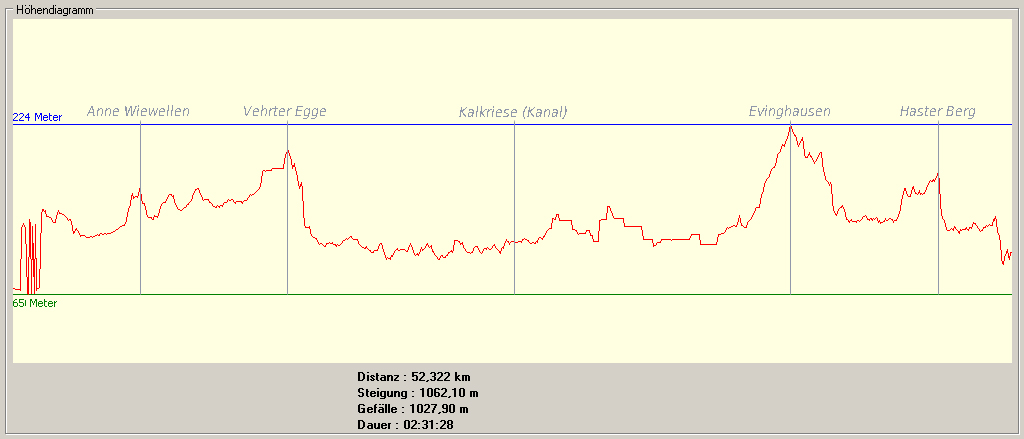Click the vertical marker line below Anne Wiewellen
The height and width of the screenshot is (439, 1024).
click(x=140, y=250)
